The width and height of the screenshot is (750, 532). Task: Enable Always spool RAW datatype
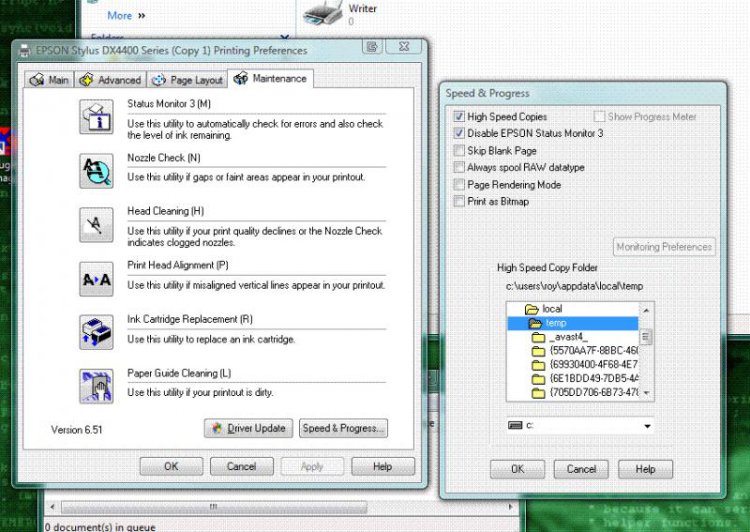(459, 167)
